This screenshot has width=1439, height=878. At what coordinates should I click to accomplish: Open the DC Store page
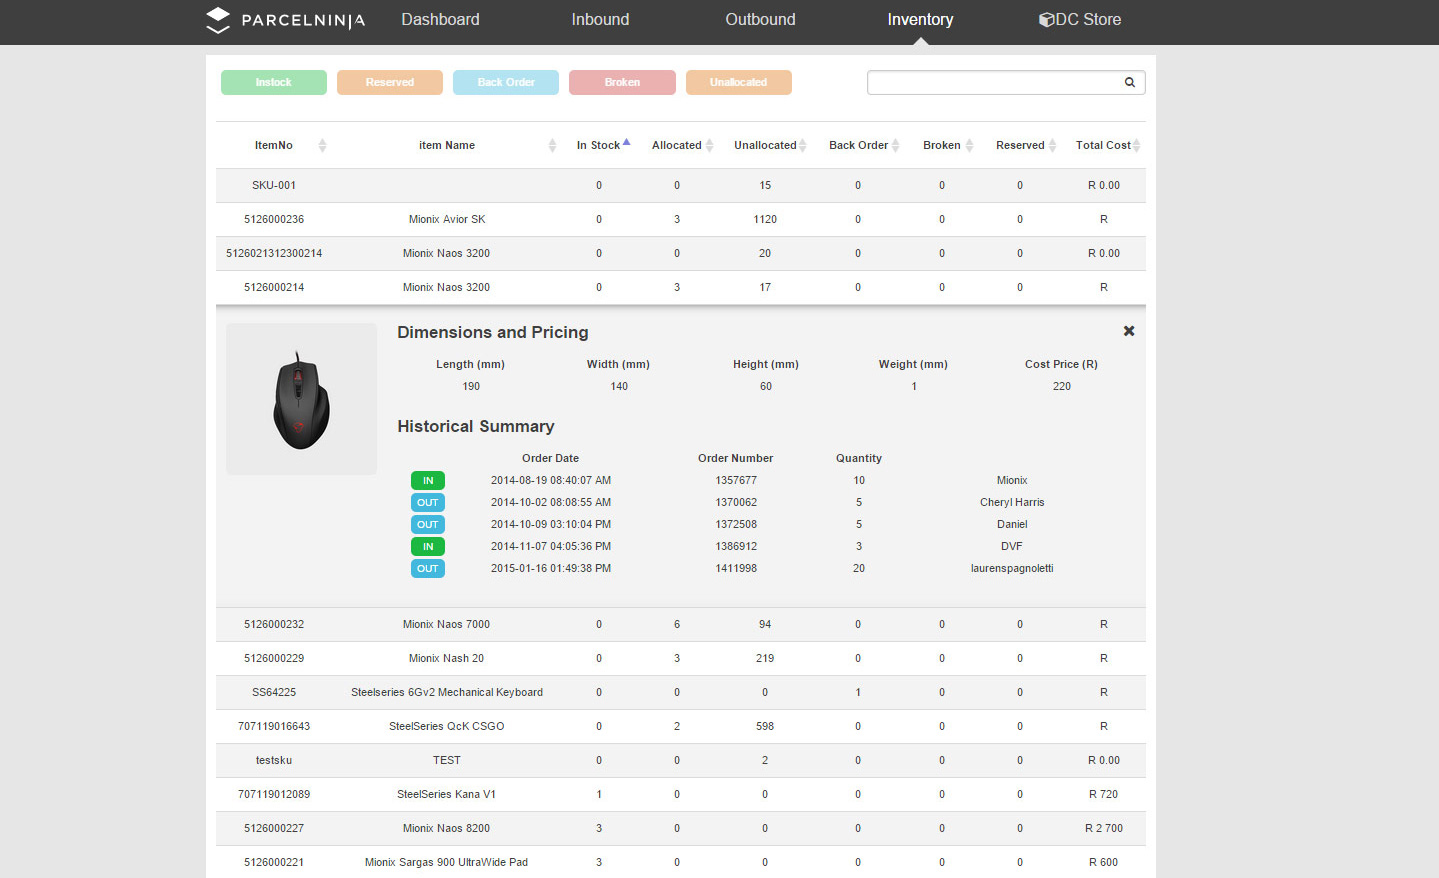point(1080,19)
